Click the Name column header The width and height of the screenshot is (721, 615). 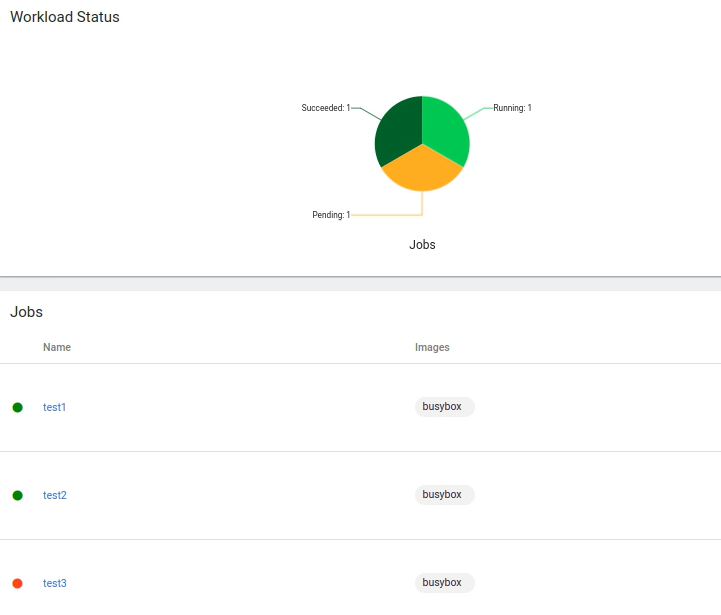pos(57,347)
